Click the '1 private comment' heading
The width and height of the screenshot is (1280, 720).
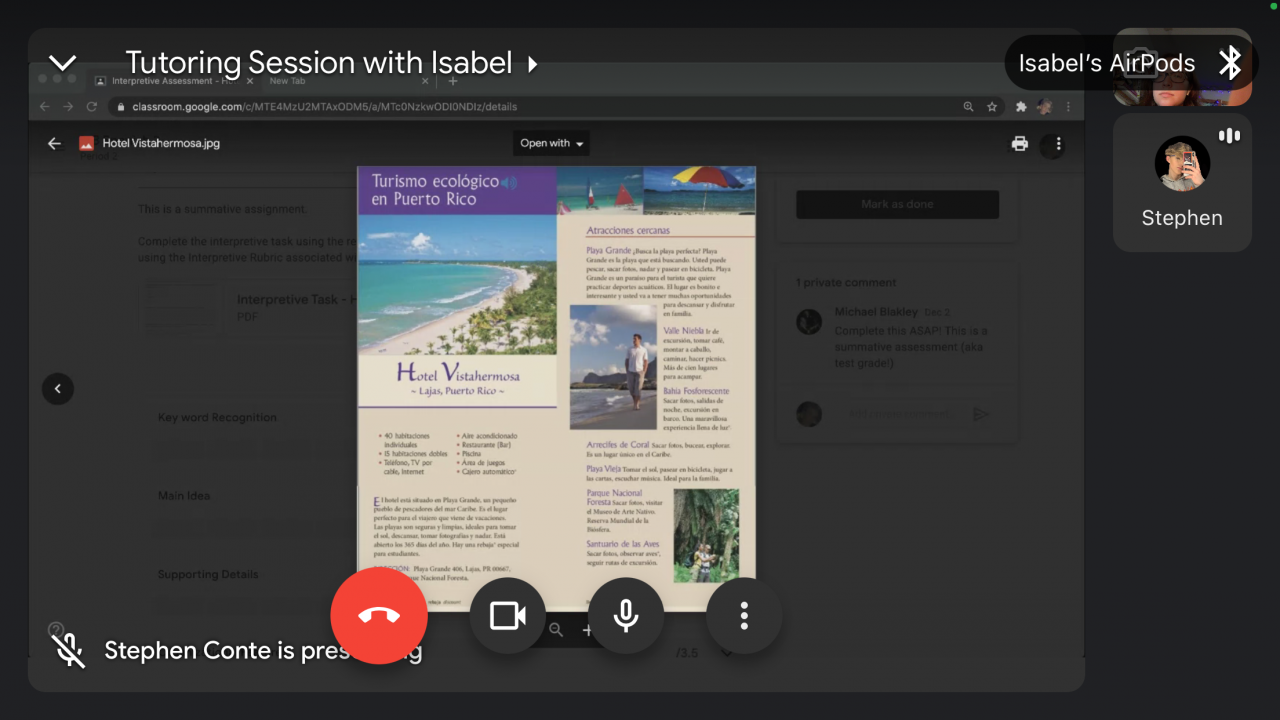coord(846,283)
